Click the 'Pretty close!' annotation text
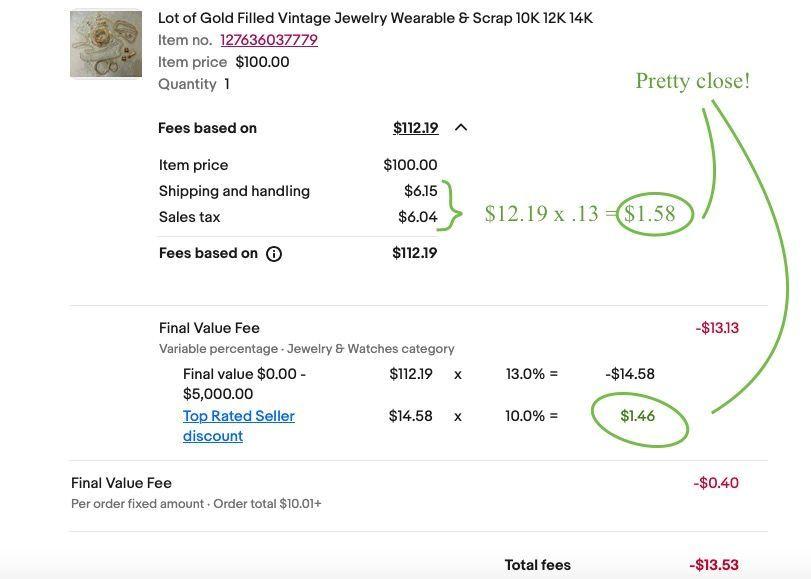811x579 pixels. 693,81
